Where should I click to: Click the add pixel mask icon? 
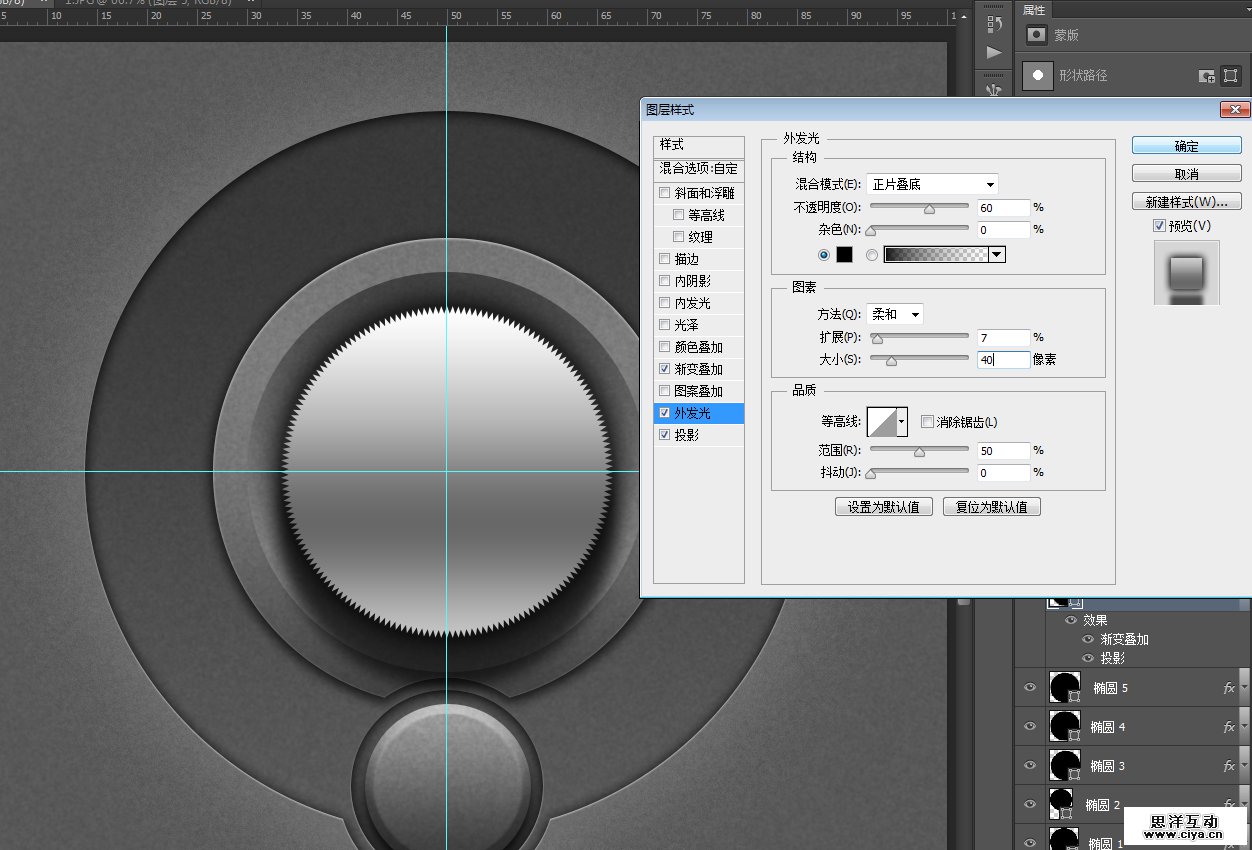point(1207,76)
